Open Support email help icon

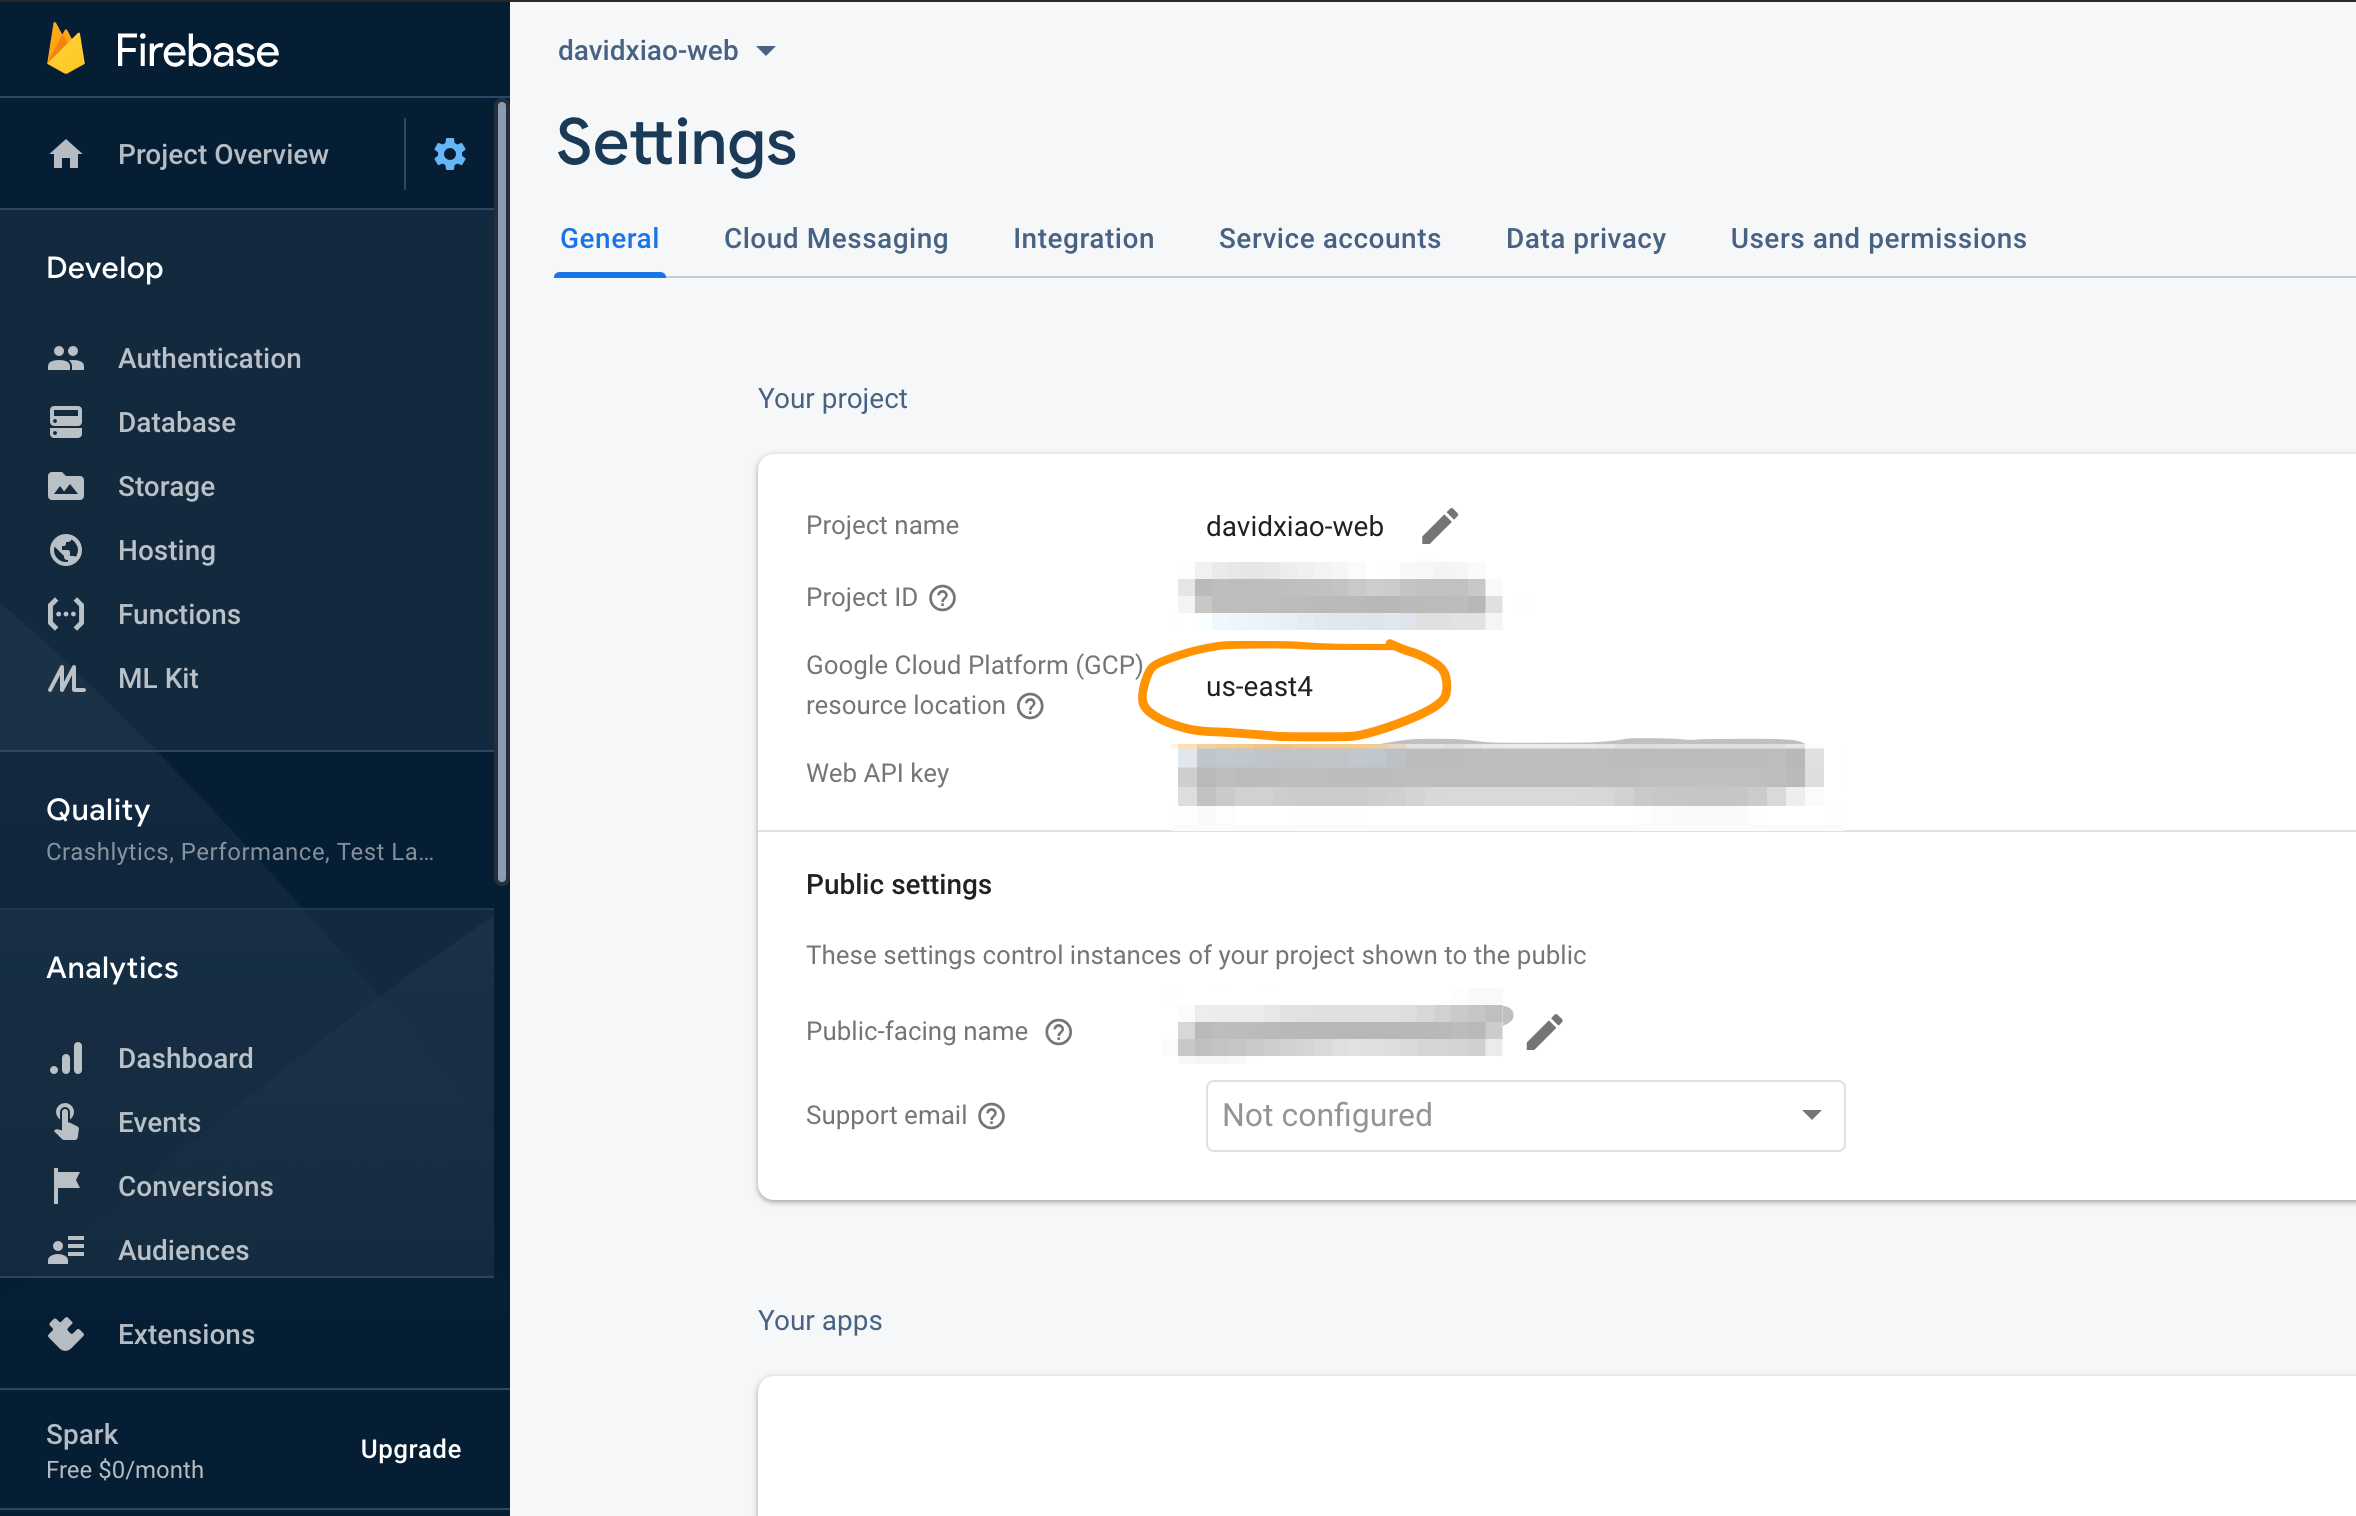tap(991, 1116)
